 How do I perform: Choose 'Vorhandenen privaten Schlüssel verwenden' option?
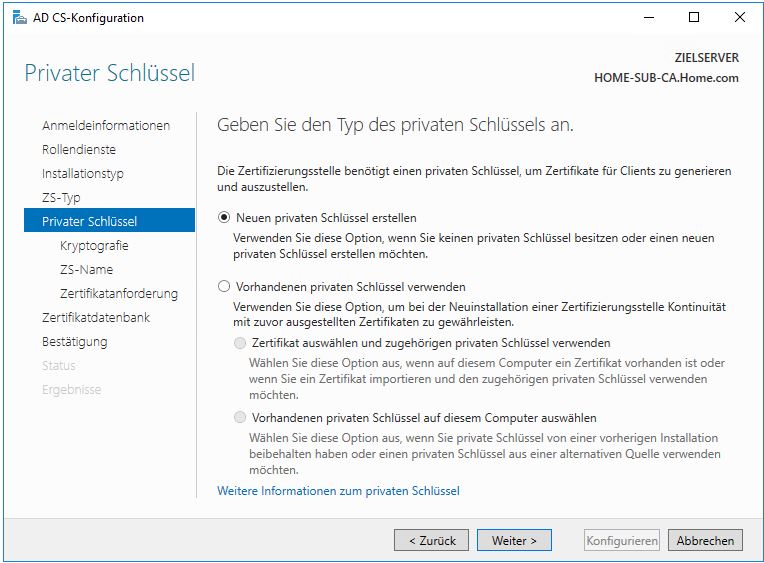coord(224,286)
